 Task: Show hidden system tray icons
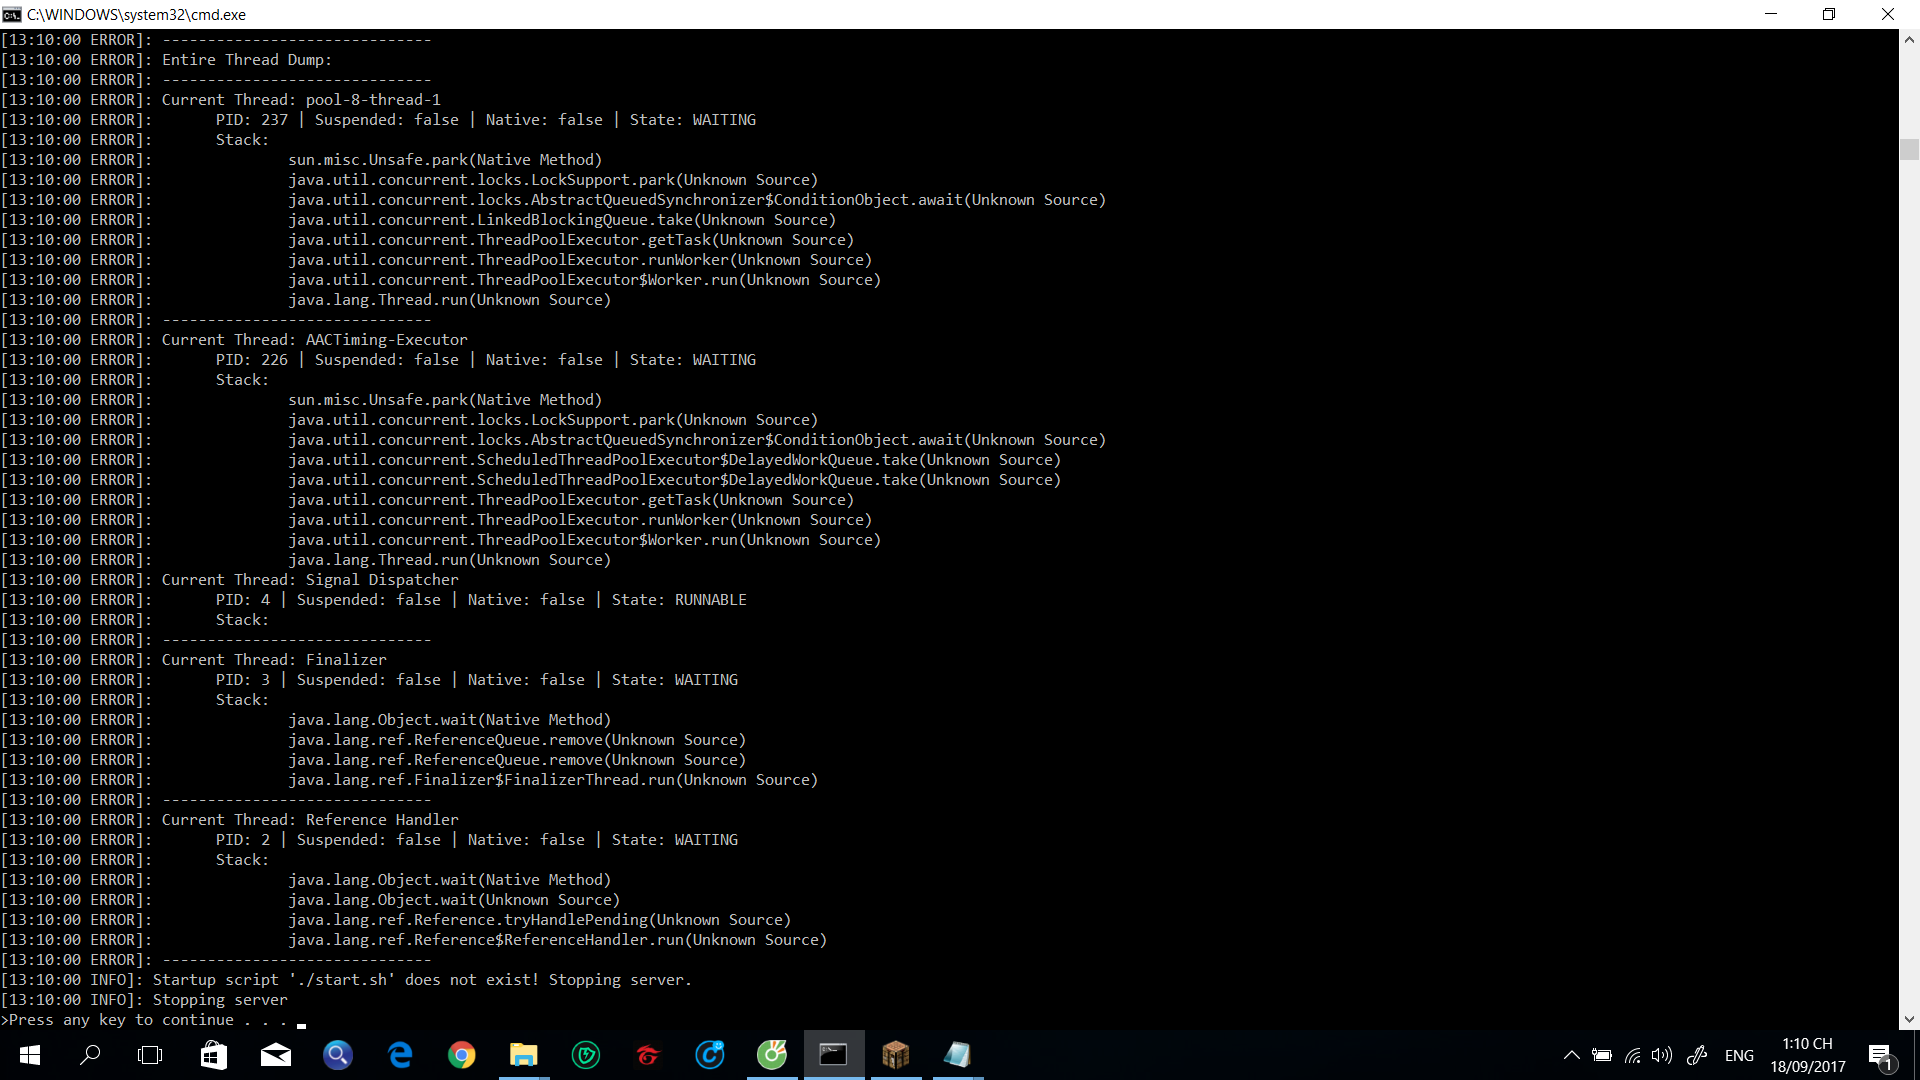1571,1055
